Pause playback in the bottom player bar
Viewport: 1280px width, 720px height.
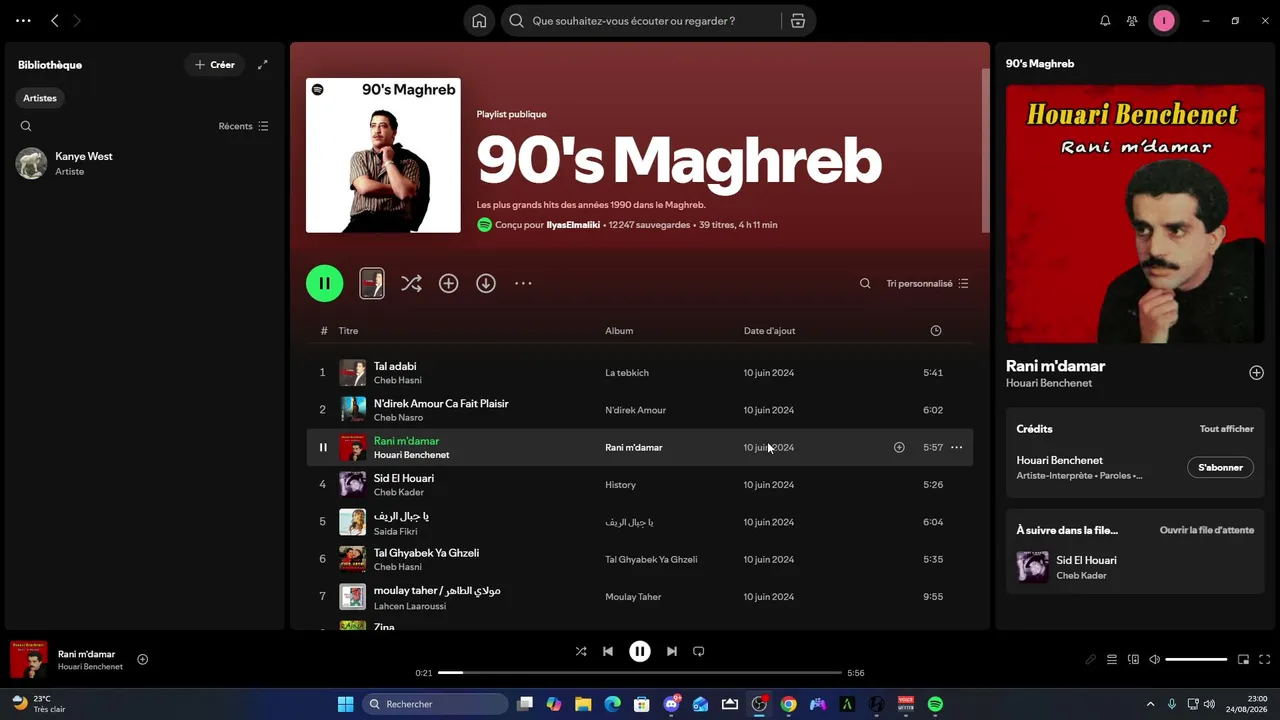click(640, 651)
